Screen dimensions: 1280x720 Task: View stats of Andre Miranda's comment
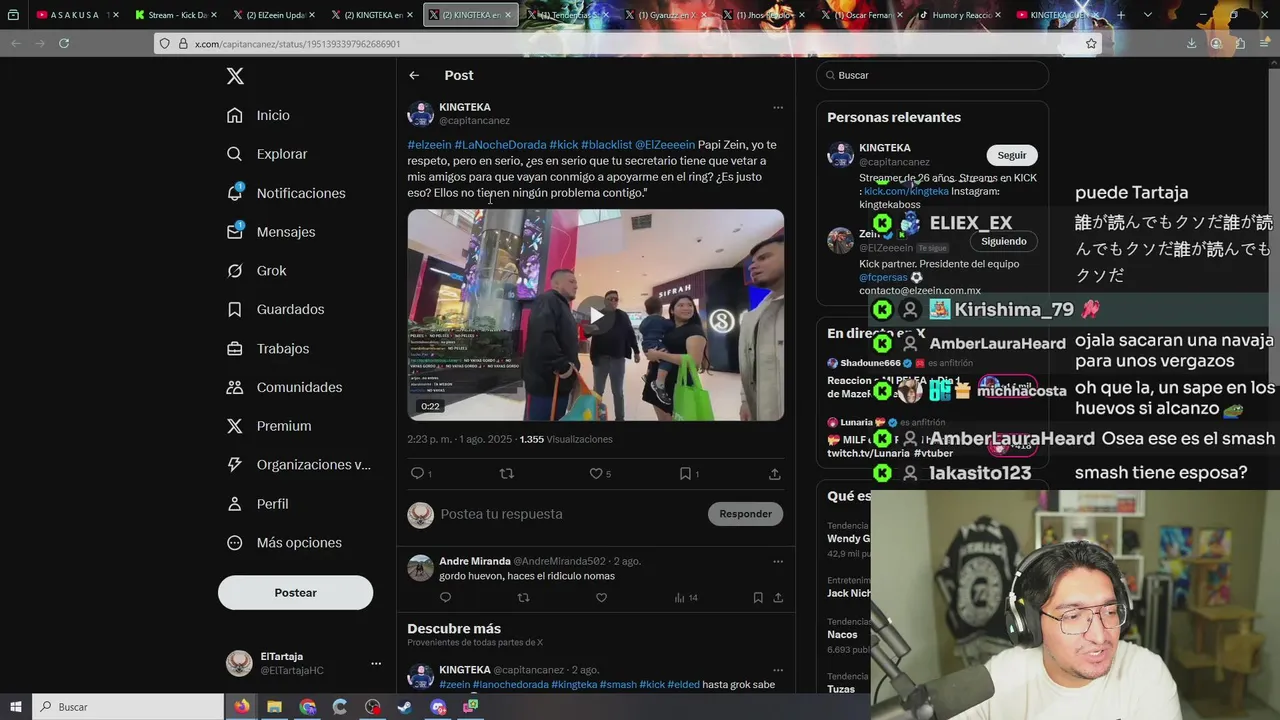point(685,598)
